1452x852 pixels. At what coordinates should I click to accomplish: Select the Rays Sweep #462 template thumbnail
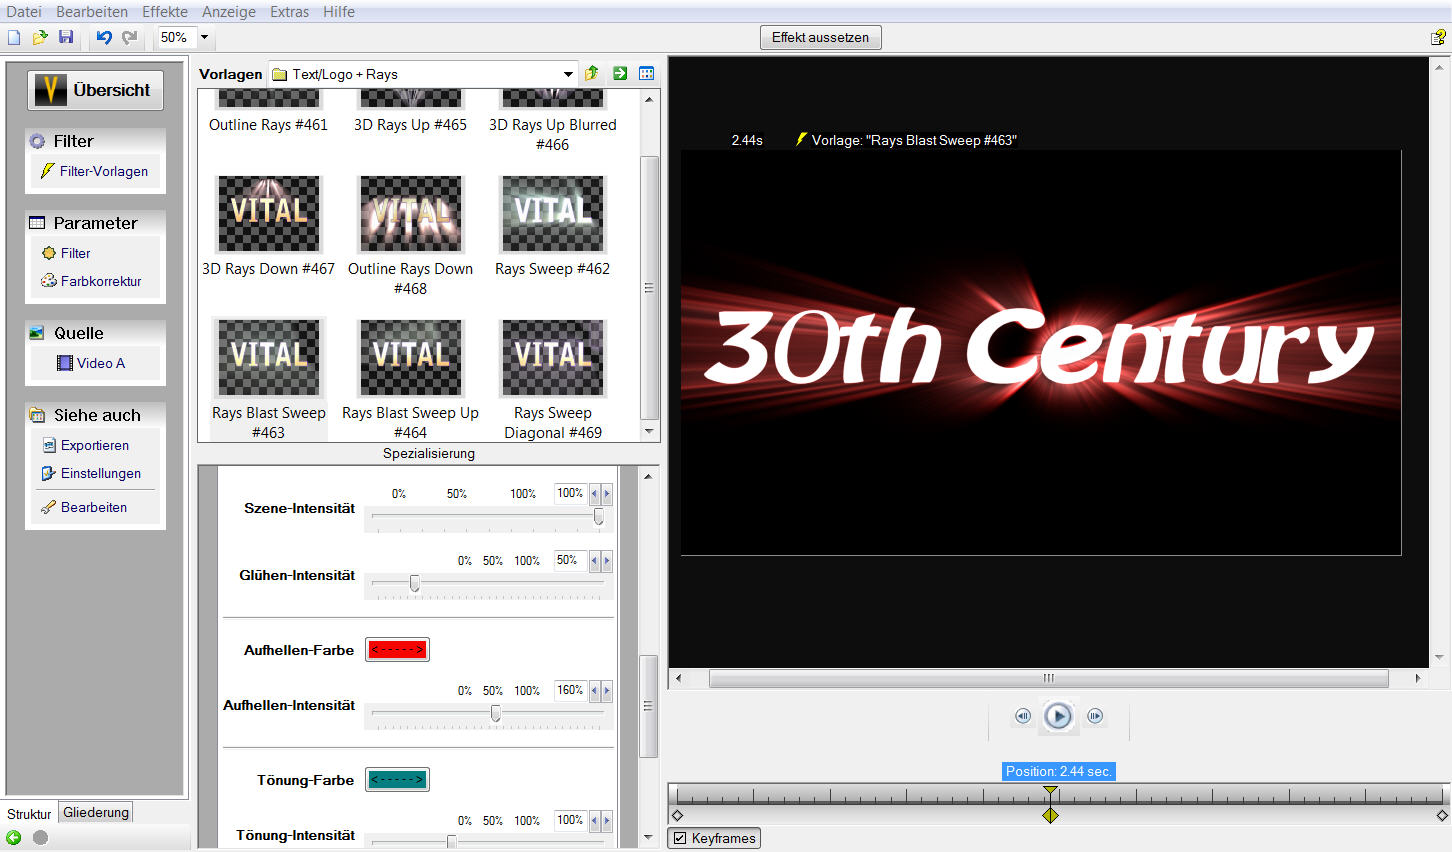point(552,214)
